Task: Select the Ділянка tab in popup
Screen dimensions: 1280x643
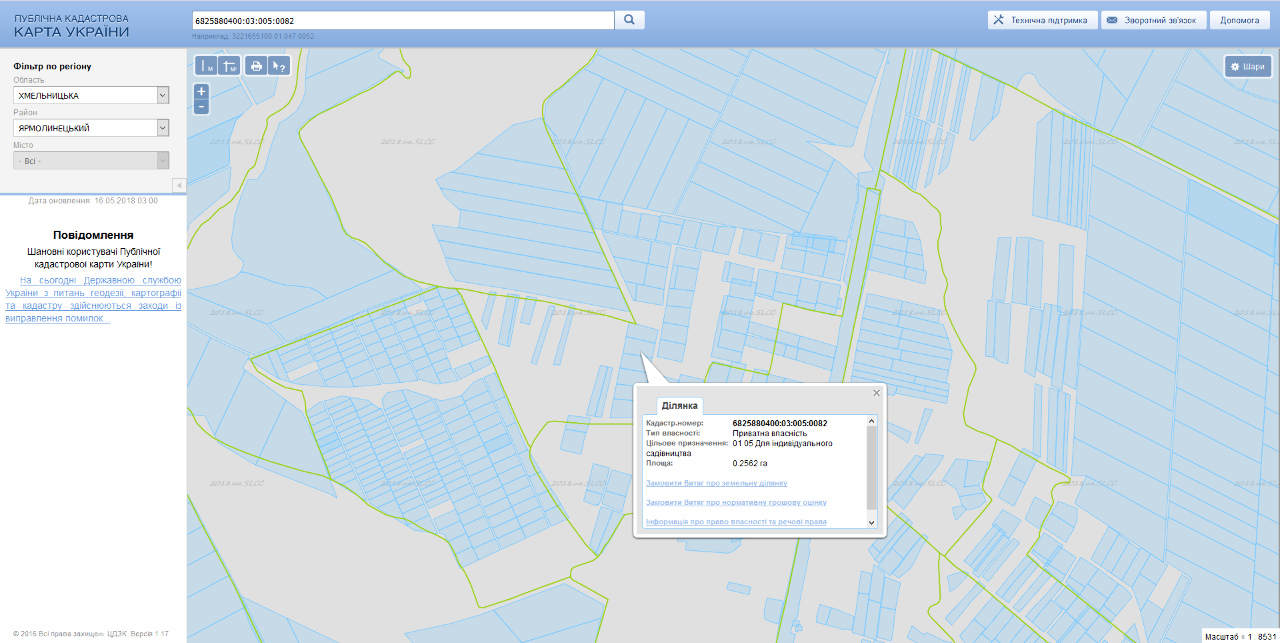Action: pos(680,405)
